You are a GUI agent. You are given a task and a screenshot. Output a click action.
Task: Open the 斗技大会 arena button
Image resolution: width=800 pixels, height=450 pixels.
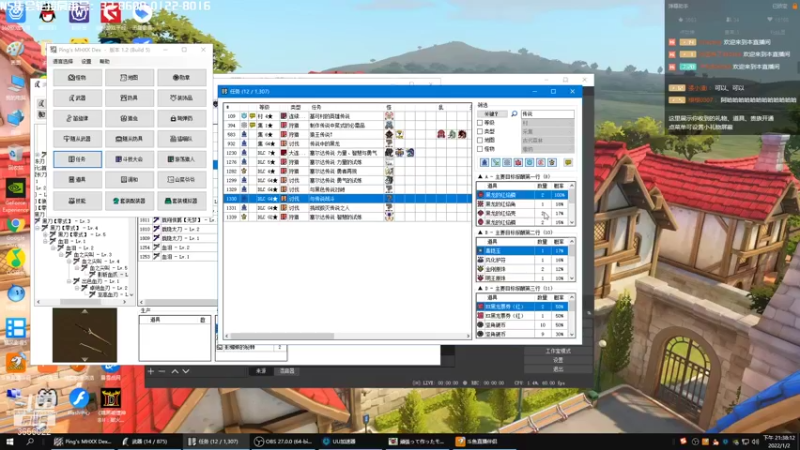click(x=130, y=159)
